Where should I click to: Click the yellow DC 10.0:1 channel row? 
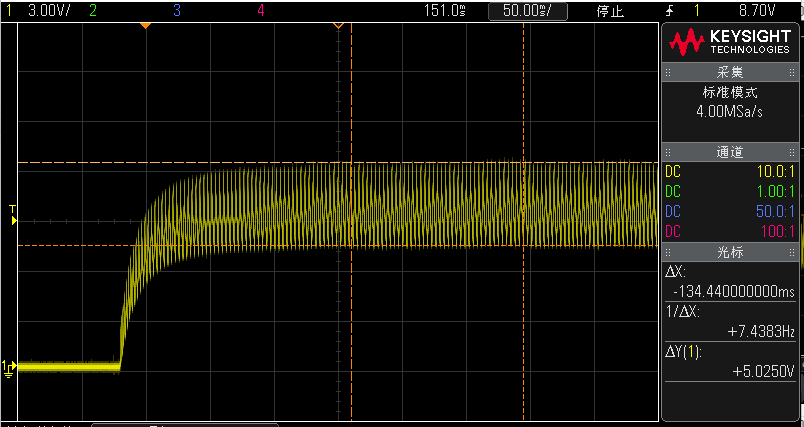[730, 171]
